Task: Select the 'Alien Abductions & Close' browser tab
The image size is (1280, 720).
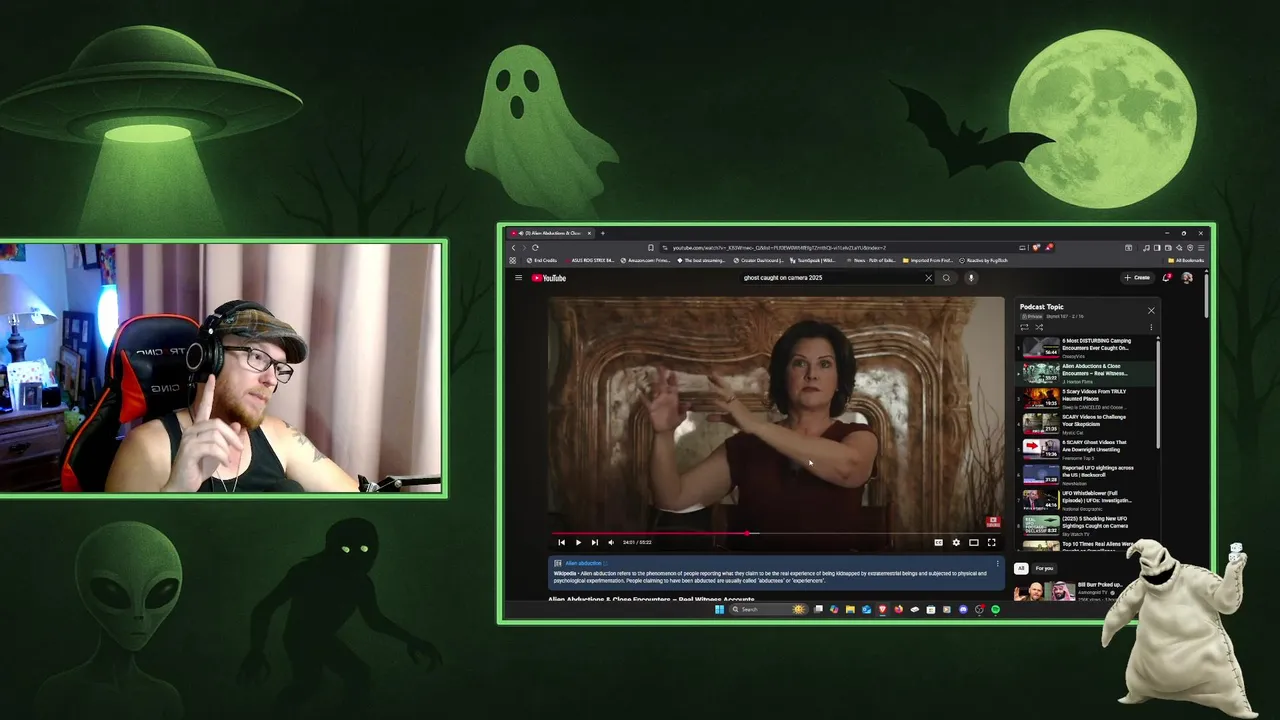Action: tap(550, 233)
